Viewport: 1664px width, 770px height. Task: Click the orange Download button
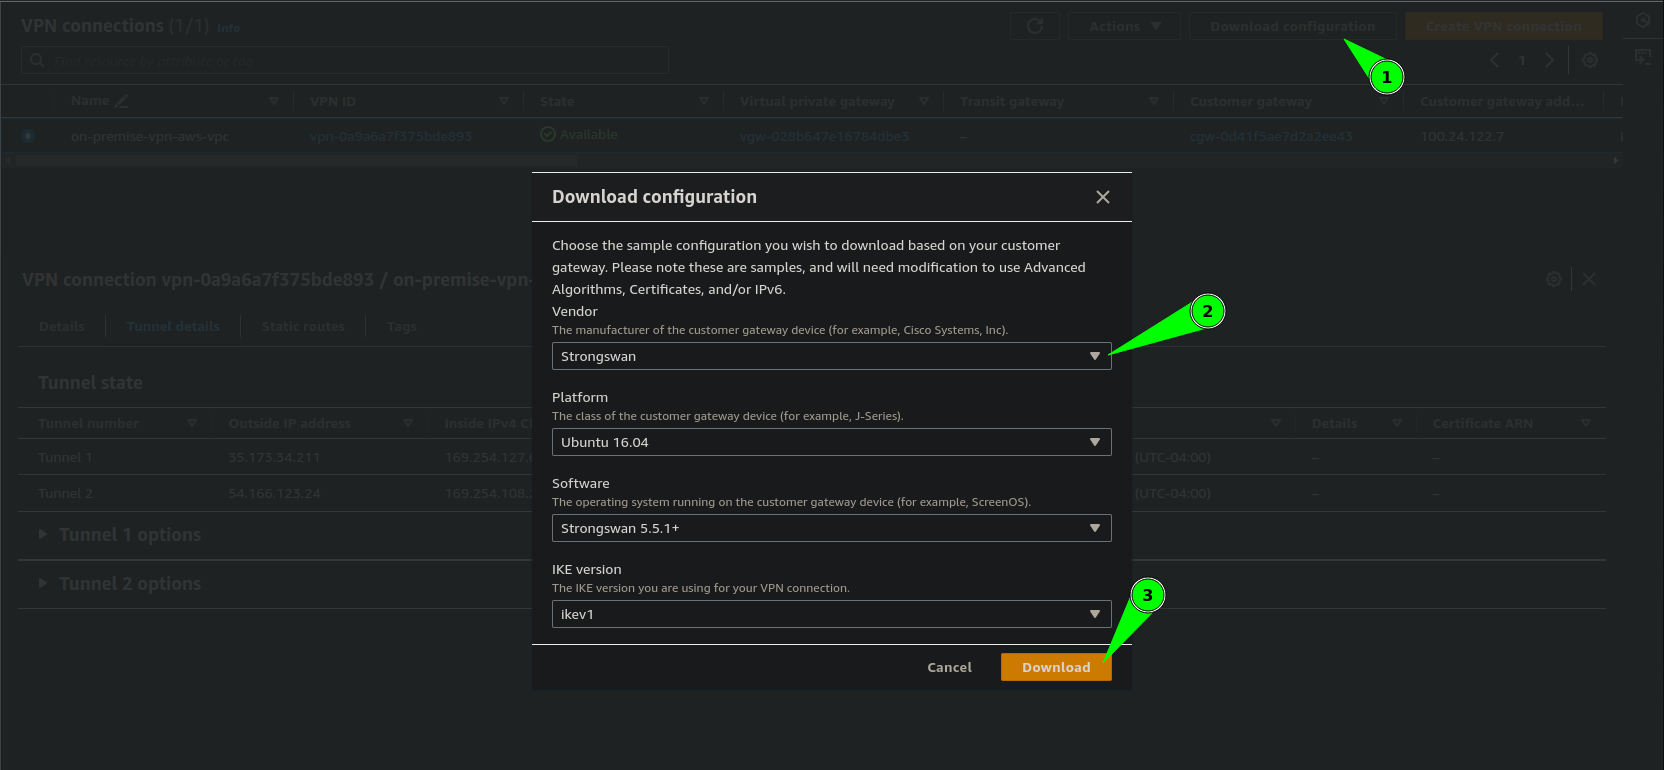click(x=1056, y=667)
